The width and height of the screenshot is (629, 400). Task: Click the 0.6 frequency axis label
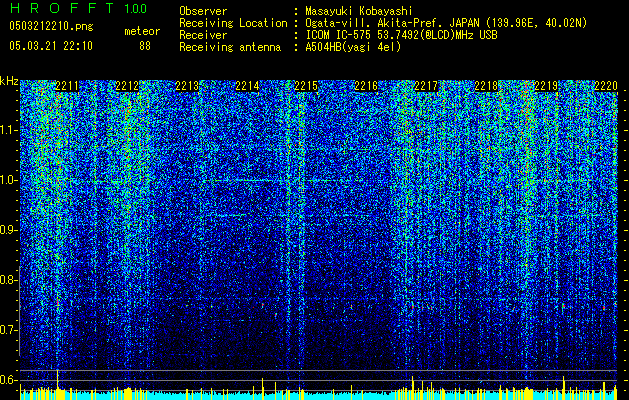click(x=9, y=380)
